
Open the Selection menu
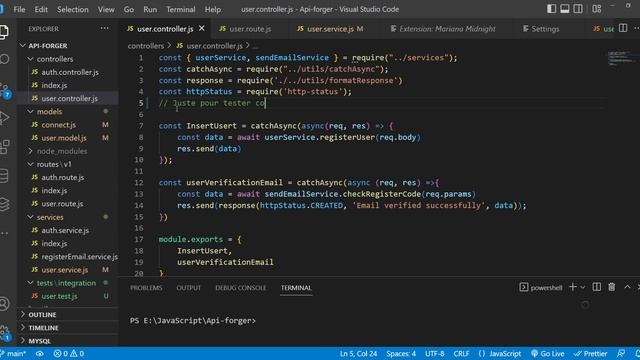point(73,9)
